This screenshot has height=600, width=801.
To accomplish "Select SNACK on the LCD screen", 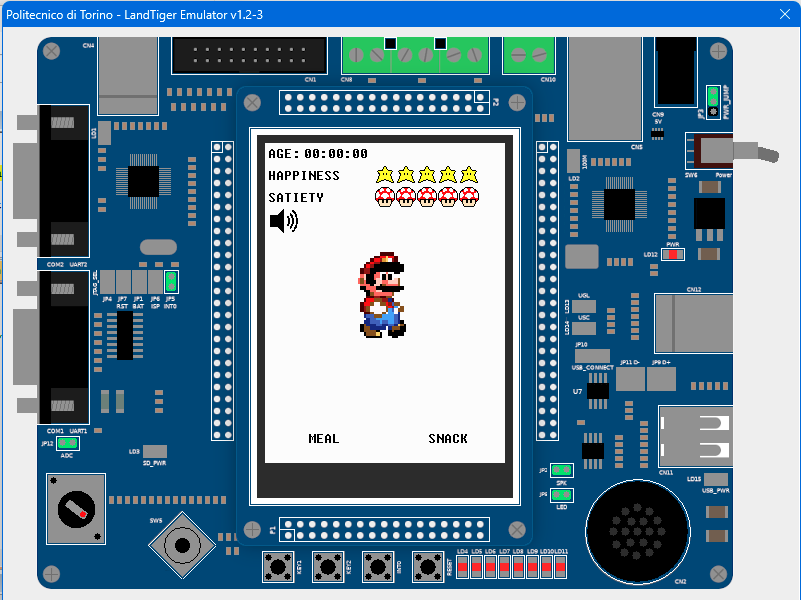I will 448,439.
